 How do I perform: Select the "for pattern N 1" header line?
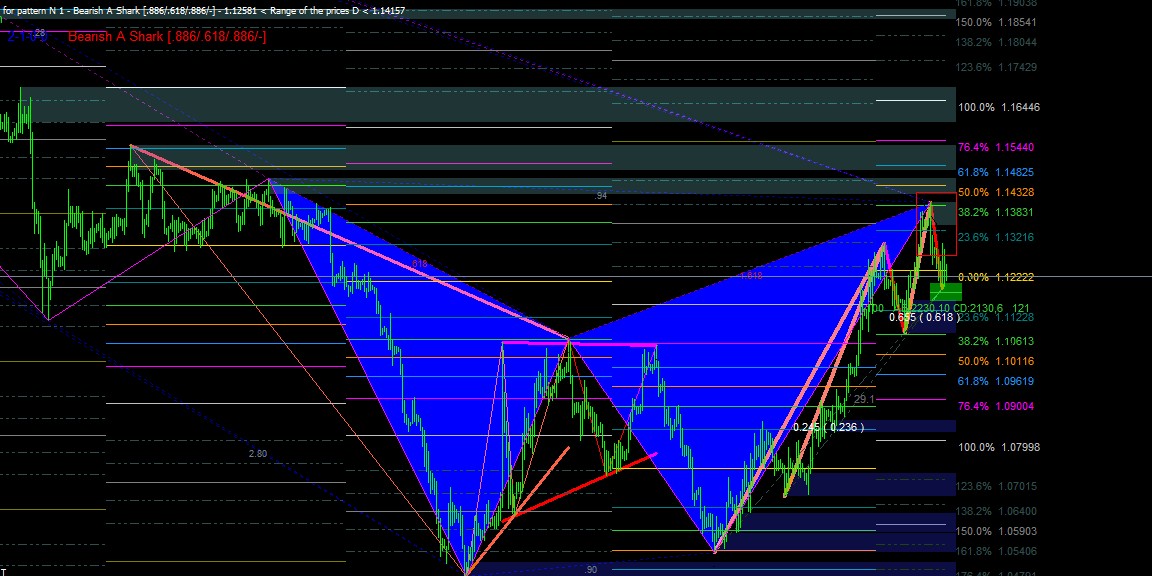(204, 11)
